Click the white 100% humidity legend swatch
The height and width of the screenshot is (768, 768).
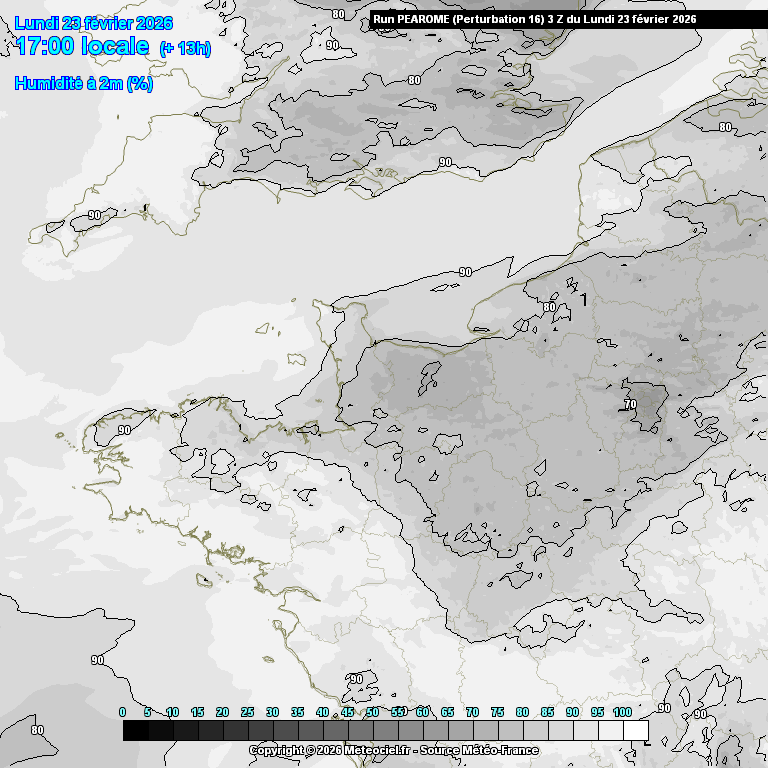635,731
